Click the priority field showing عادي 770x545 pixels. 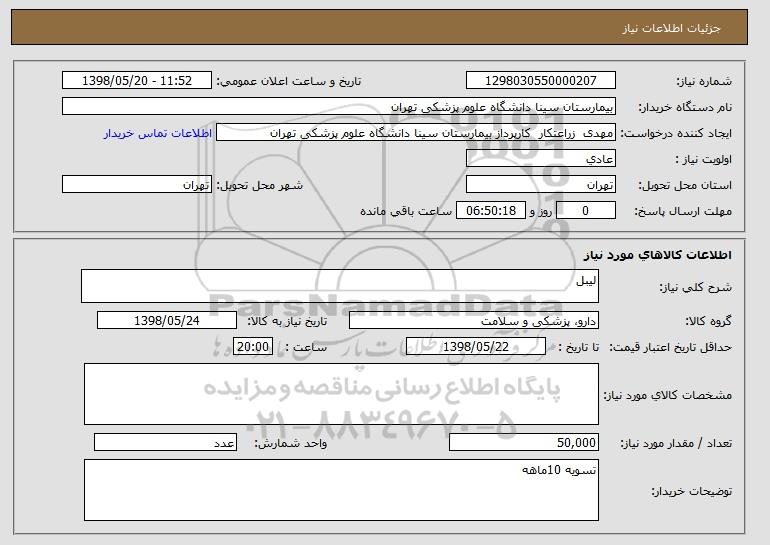tap(541, 159)
